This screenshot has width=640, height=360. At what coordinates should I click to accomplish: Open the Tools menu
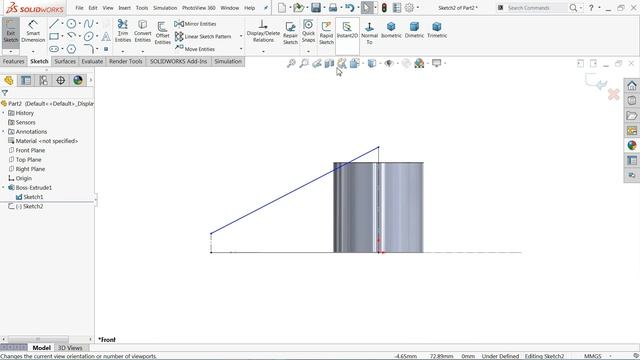coord(142,8)
